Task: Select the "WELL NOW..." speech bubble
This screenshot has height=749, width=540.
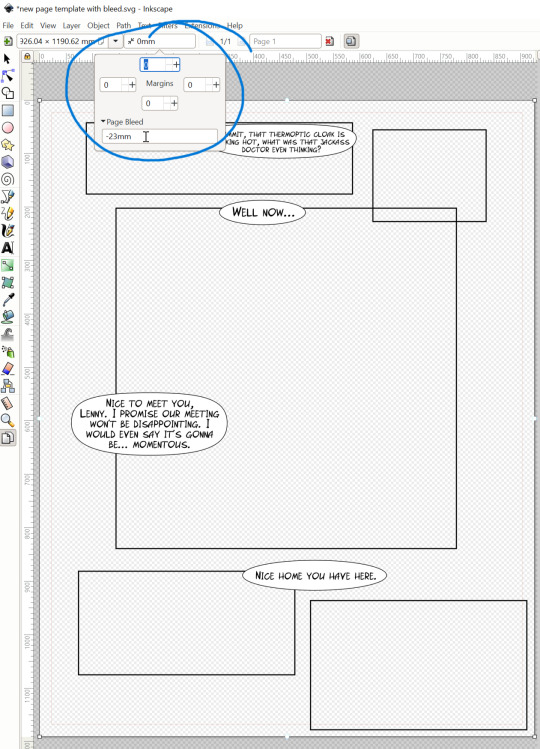Action: pyautogui.click(x=262, y=213)
